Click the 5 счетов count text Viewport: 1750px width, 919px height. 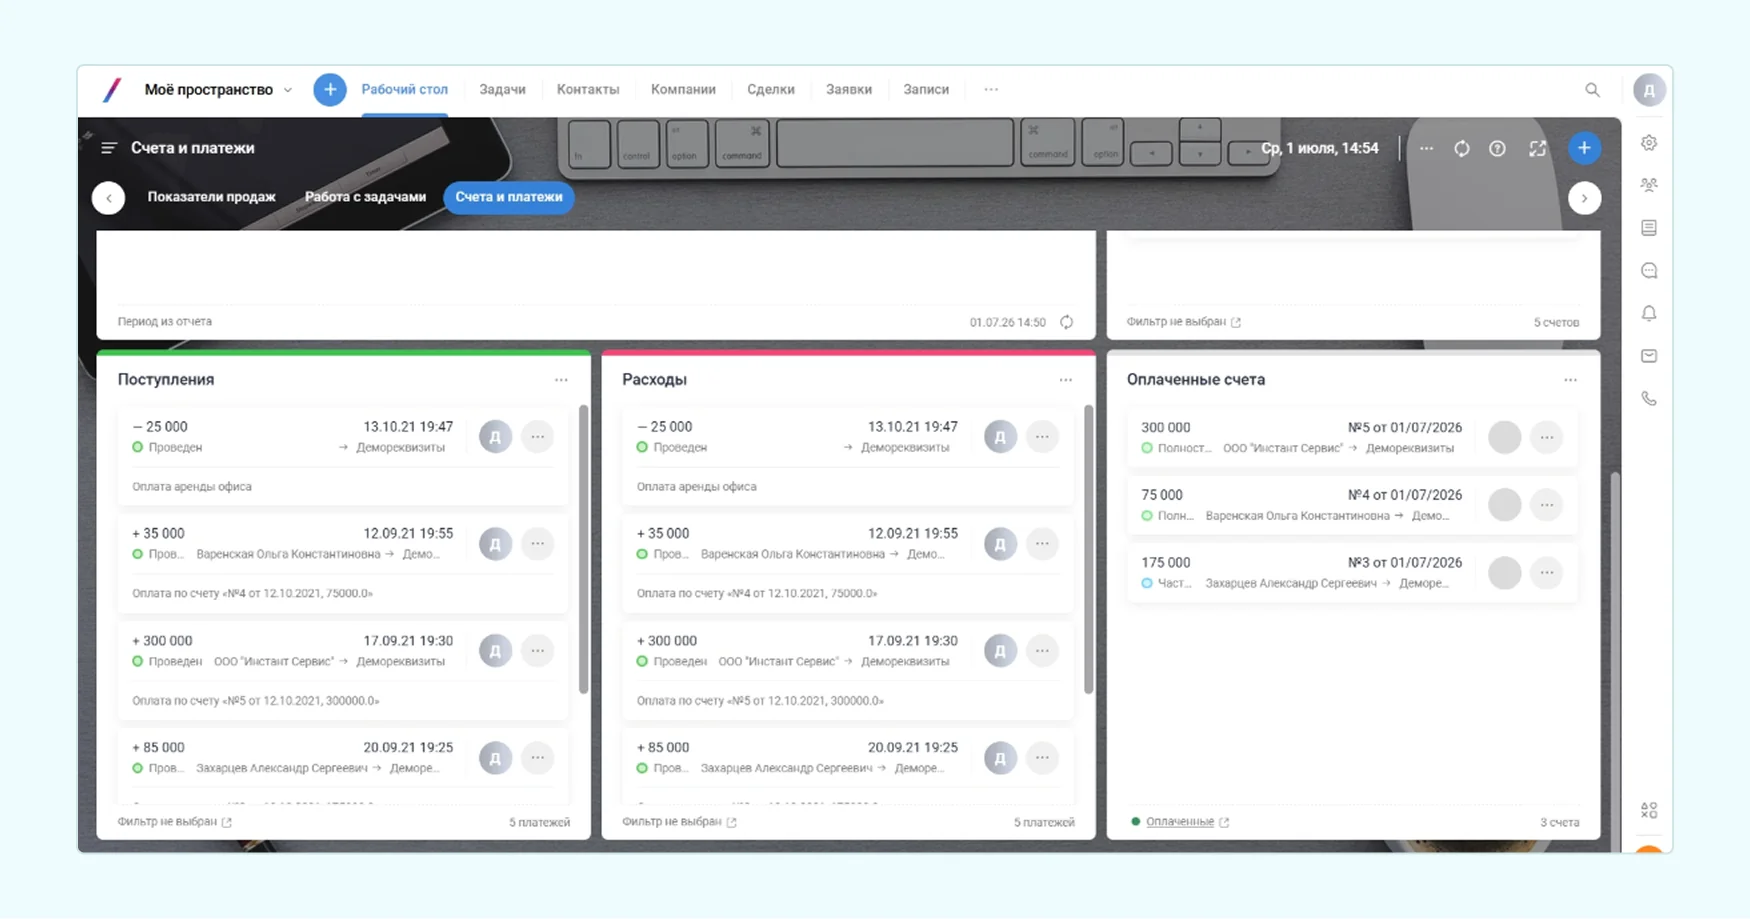(x=1556, y=322)
